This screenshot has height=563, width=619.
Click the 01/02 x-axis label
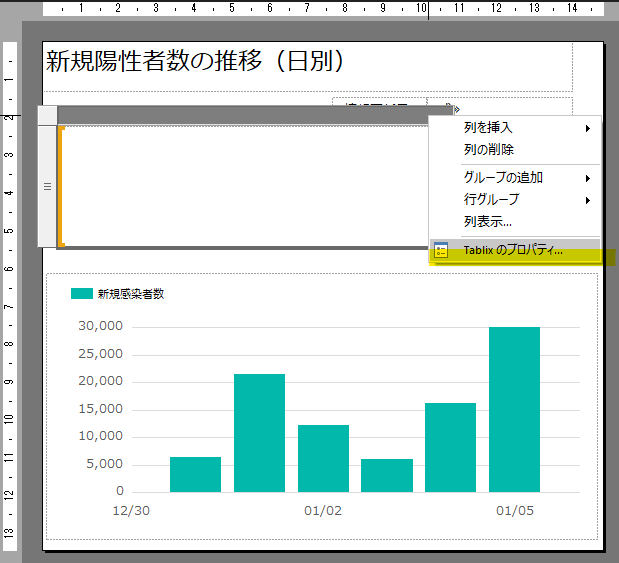point(322,511)
